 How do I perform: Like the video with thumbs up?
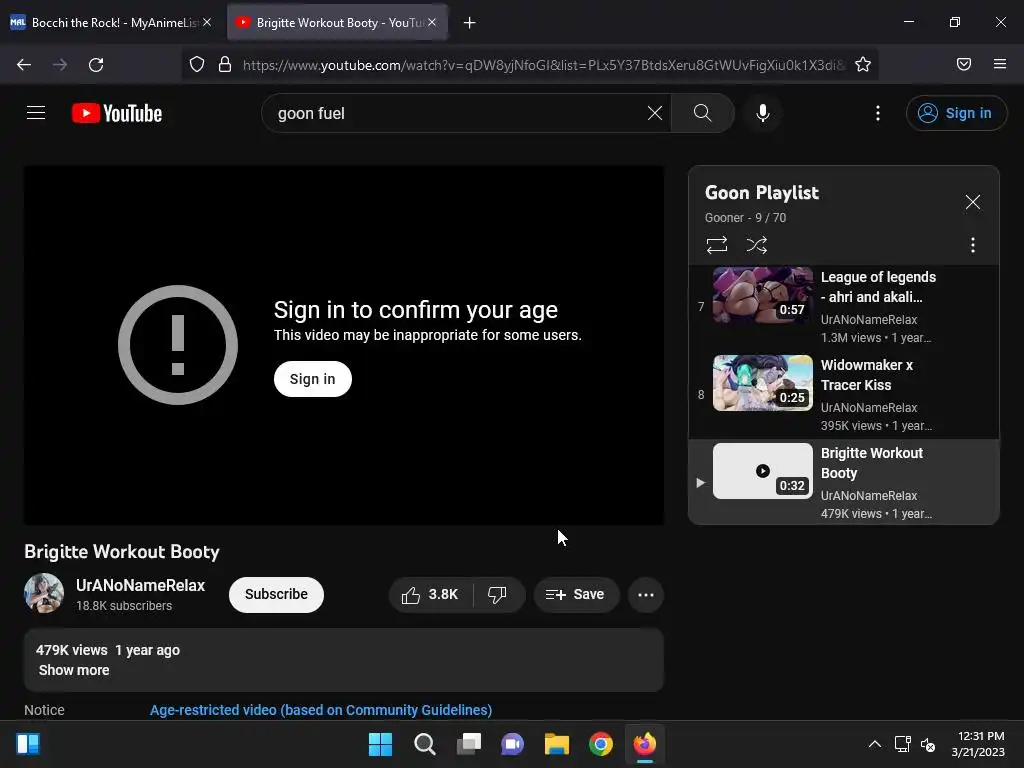[x=430, y=594]
